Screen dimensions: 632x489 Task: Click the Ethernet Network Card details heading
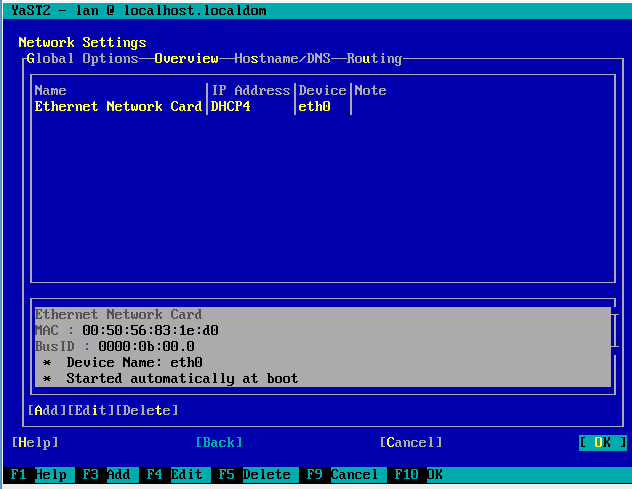[x=118, y=314]
